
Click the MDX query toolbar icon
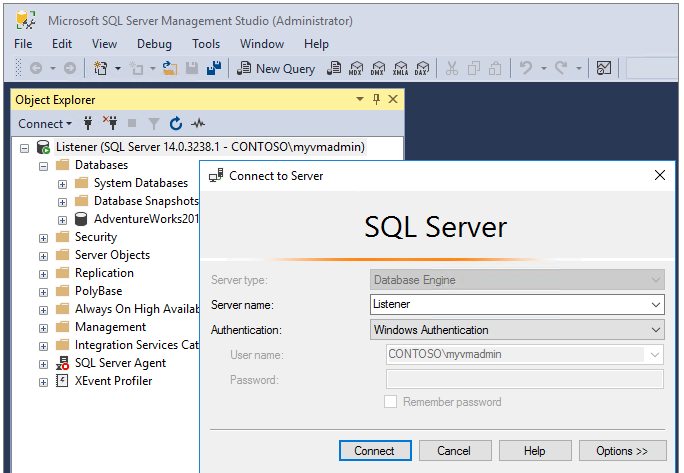pyautogui.click(x=356, y=69)
